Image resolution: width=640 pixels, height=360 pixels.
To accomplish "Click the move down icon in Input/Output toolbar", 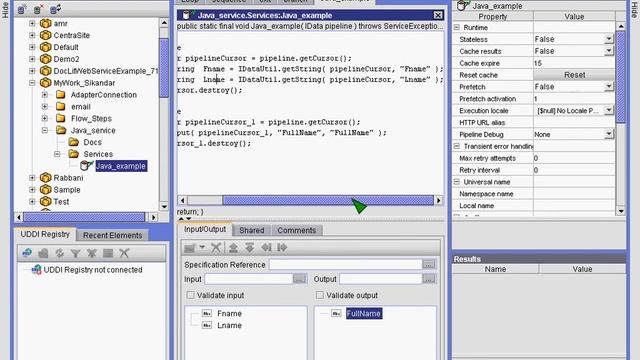I will (250, 247).
